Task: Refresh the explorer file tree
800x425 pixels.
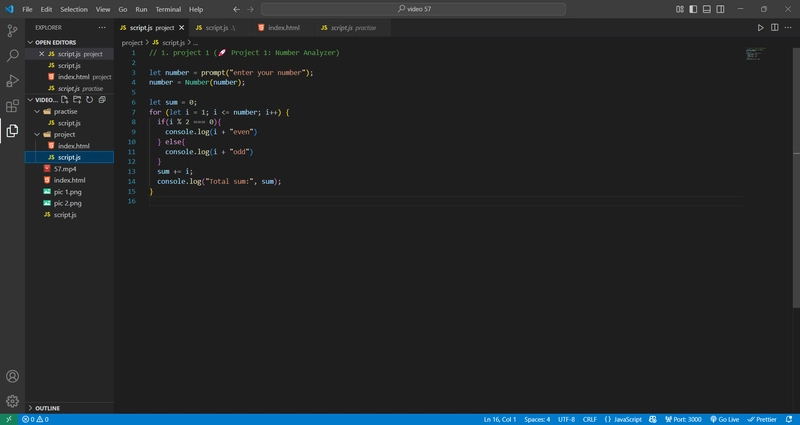Action: click(89, 100)
